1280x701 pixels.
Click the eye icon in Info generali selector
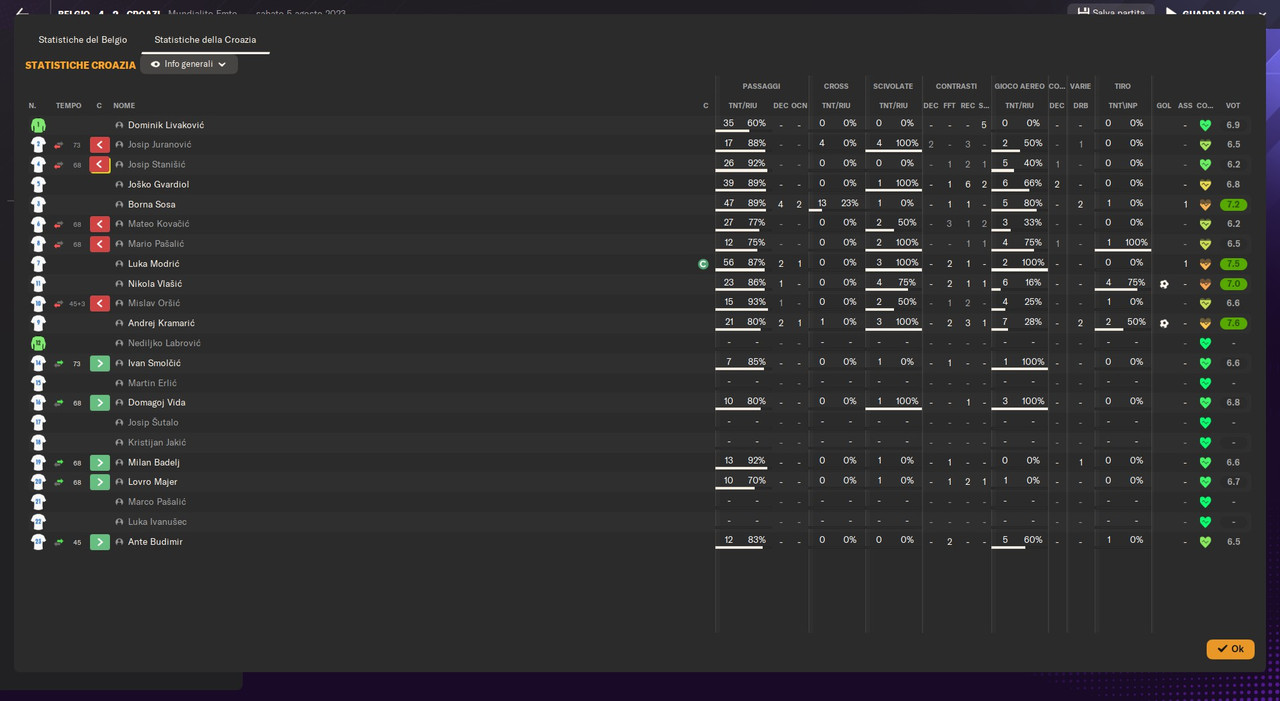coord(155,64)
